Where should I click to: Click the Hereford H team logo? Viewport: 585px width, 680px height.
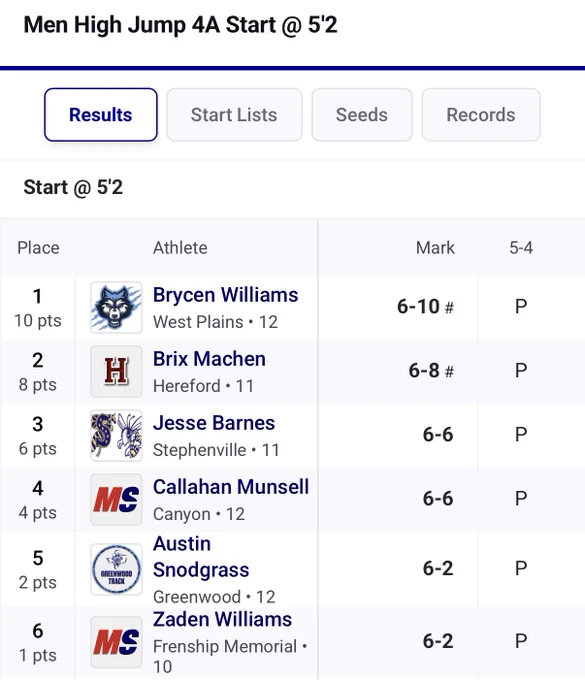pyautogui.click(x=116, y=372)
